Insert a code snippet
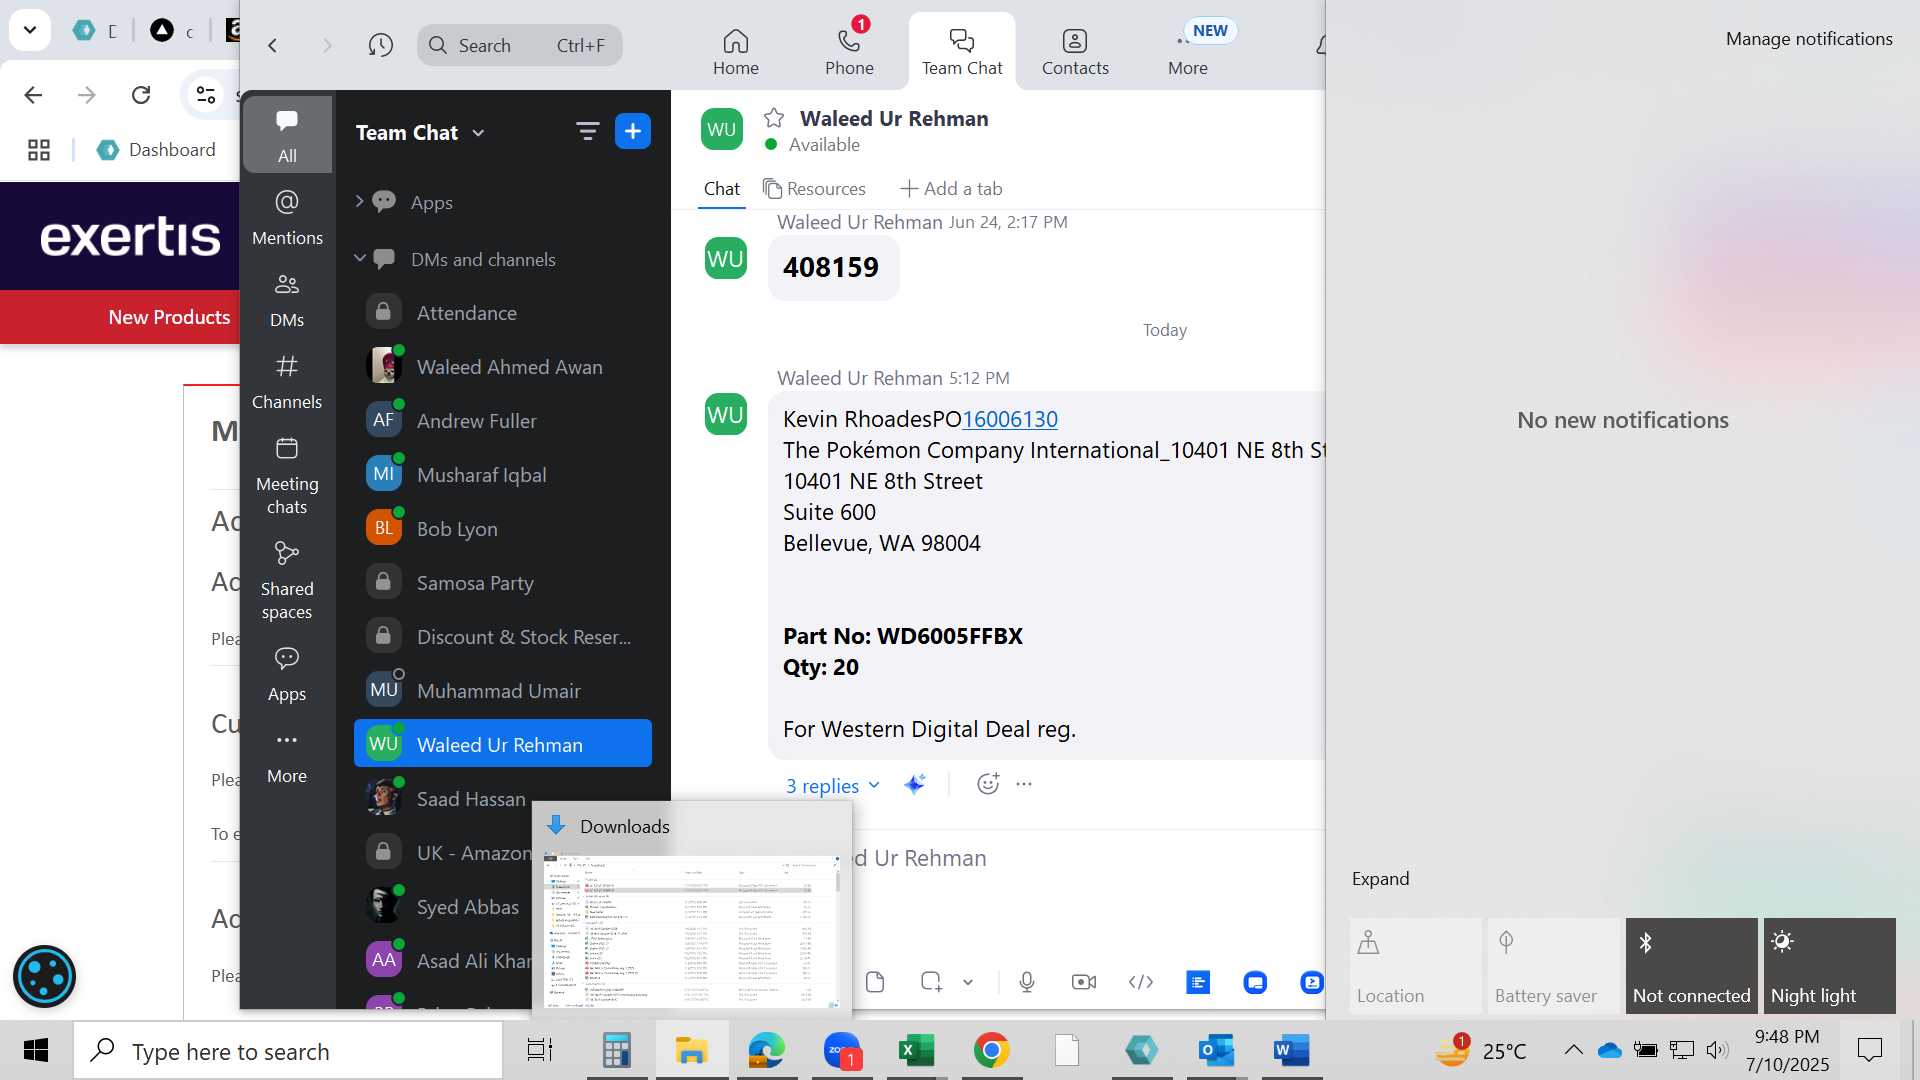 [1141, 982]
